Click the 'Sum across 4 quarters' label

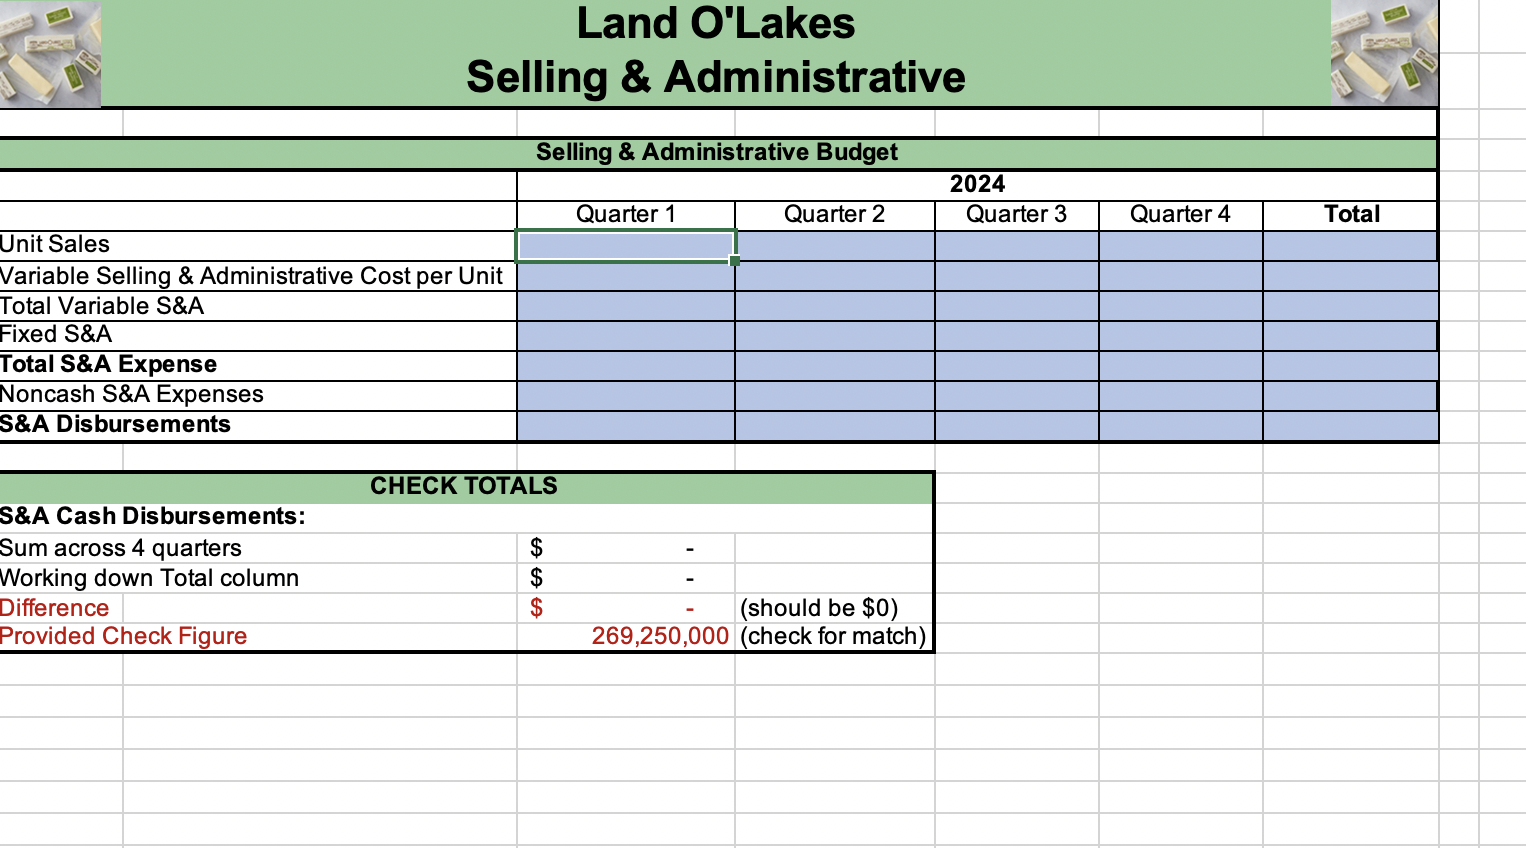tap(121, 548)
